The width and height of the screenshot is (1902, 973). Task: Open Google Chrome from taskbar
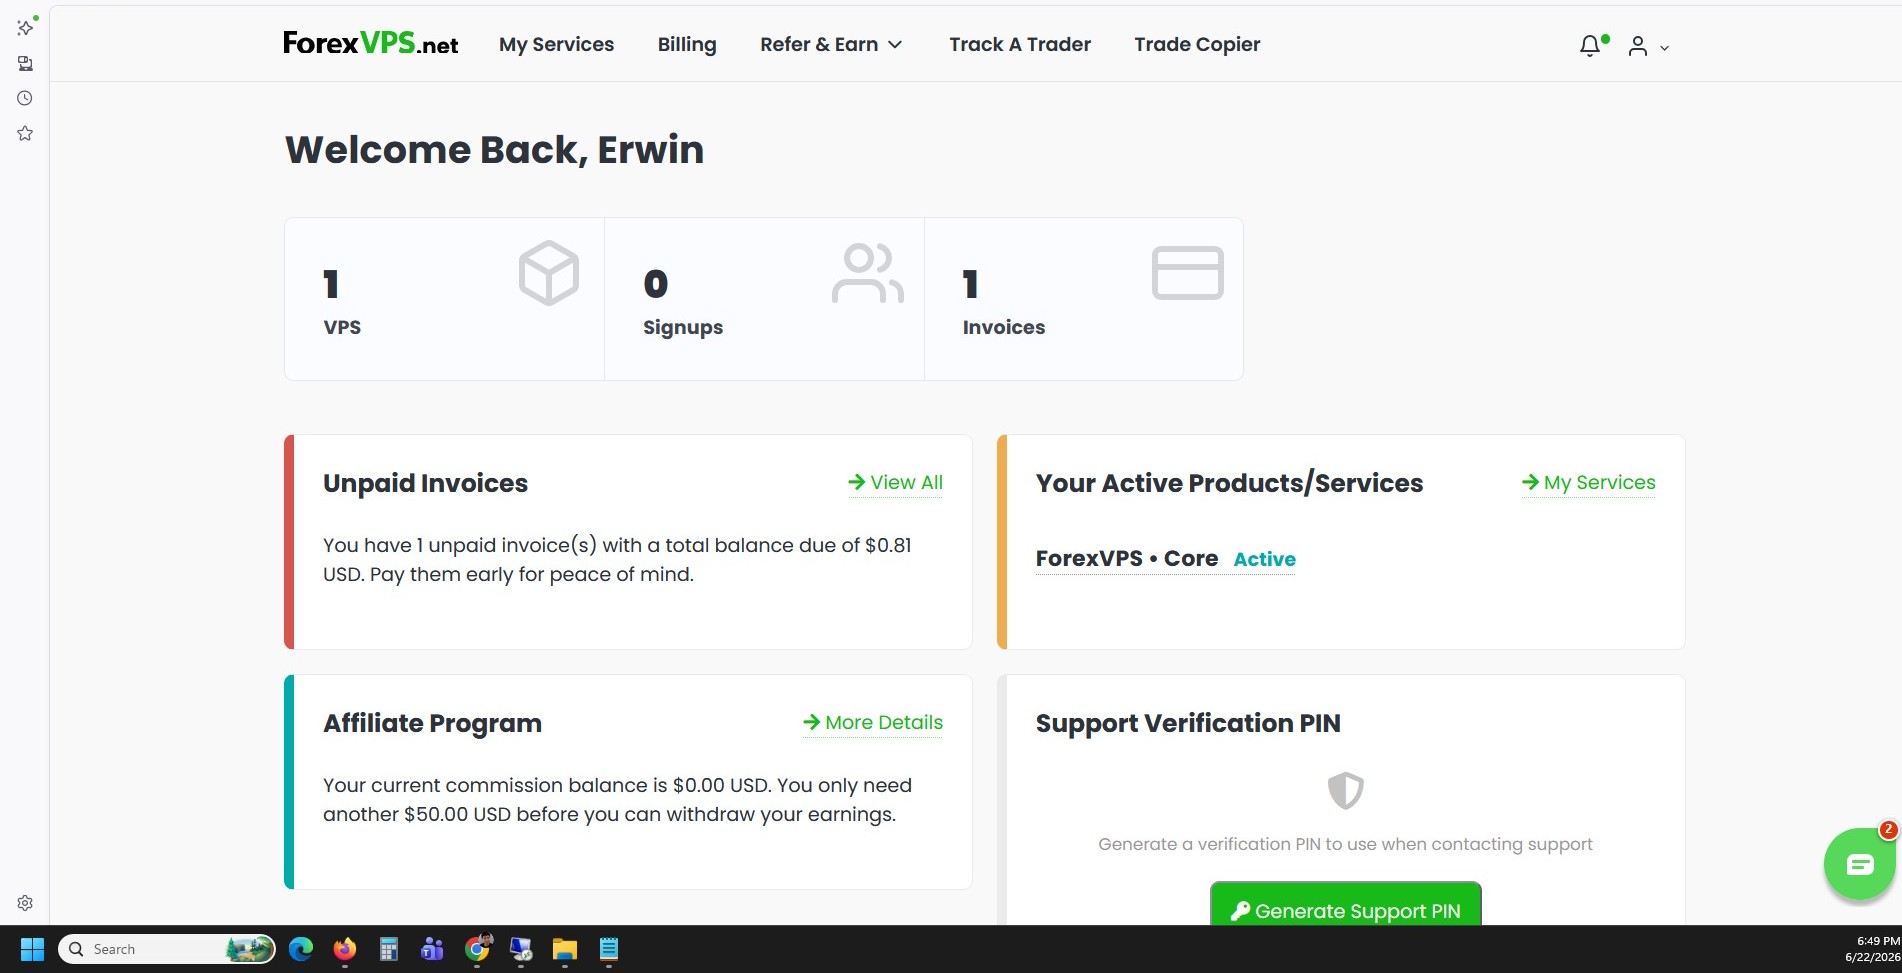click(x=478, y=949)
